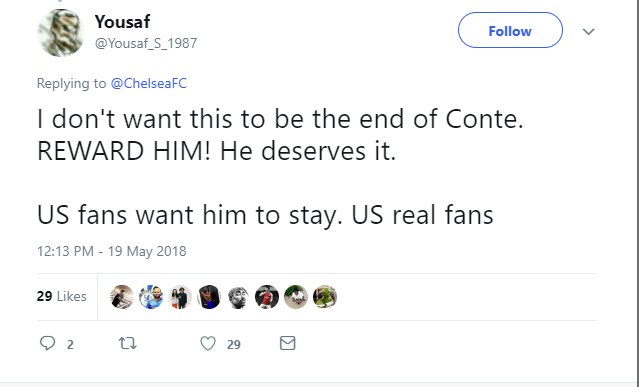This screenshot has height=387, width=639.
Task: Open first liker's avatar thumbnail
Action: click(x=122, y=297)
